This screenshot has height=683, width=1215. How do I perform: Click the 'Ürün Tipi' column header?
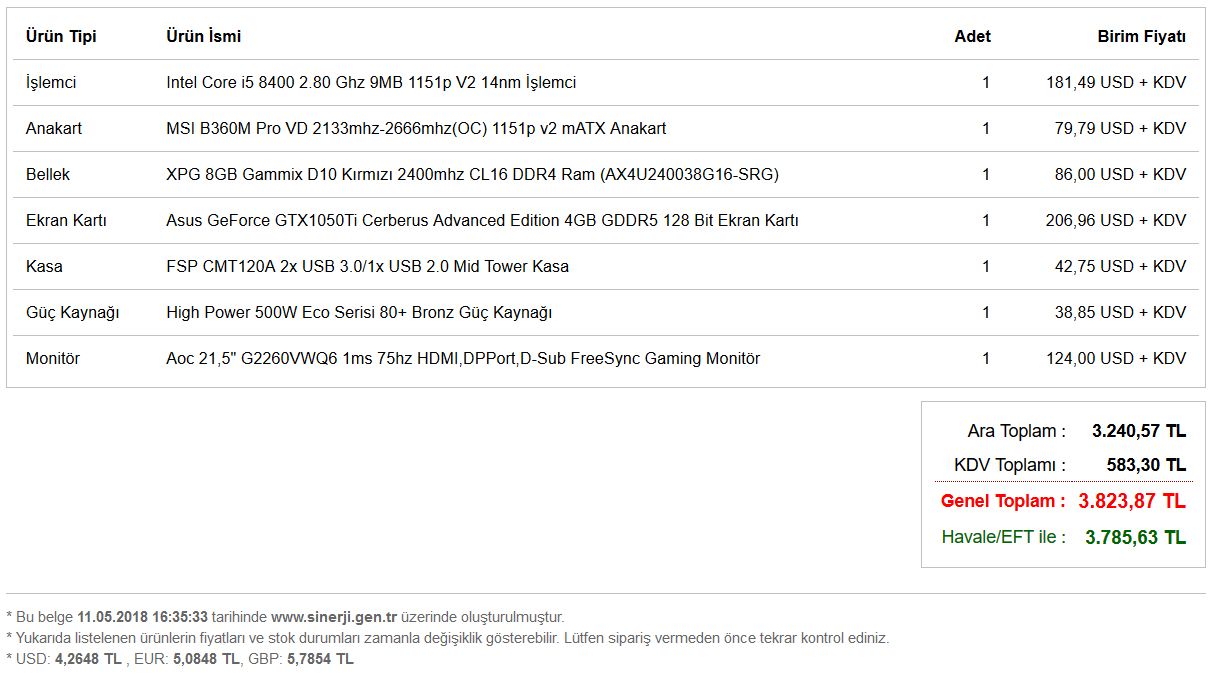pos(61,36)
